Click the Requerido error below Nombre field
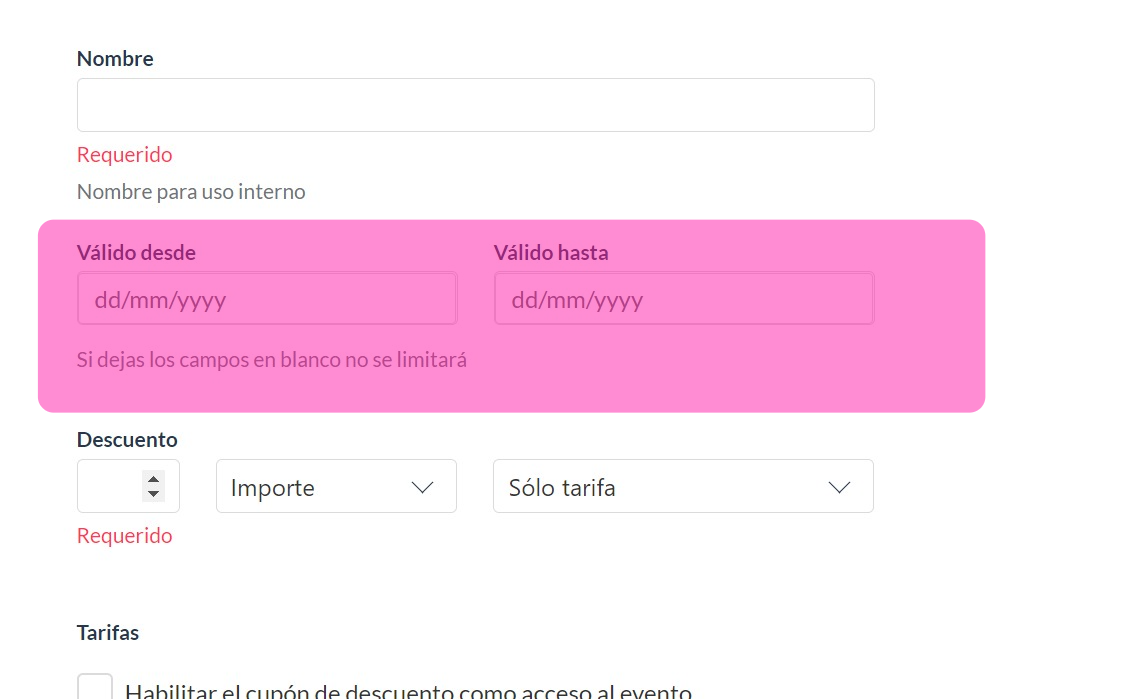The width and height of the screenshot is (1122, 699). pos(125,155)
